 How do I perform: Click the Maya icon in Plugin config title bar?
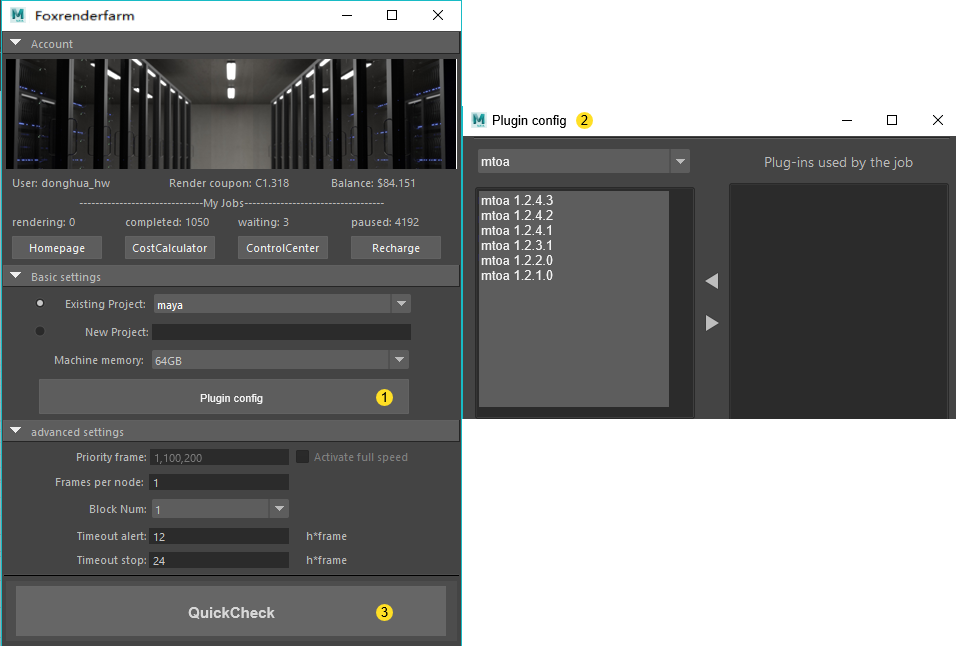point(479,120)
